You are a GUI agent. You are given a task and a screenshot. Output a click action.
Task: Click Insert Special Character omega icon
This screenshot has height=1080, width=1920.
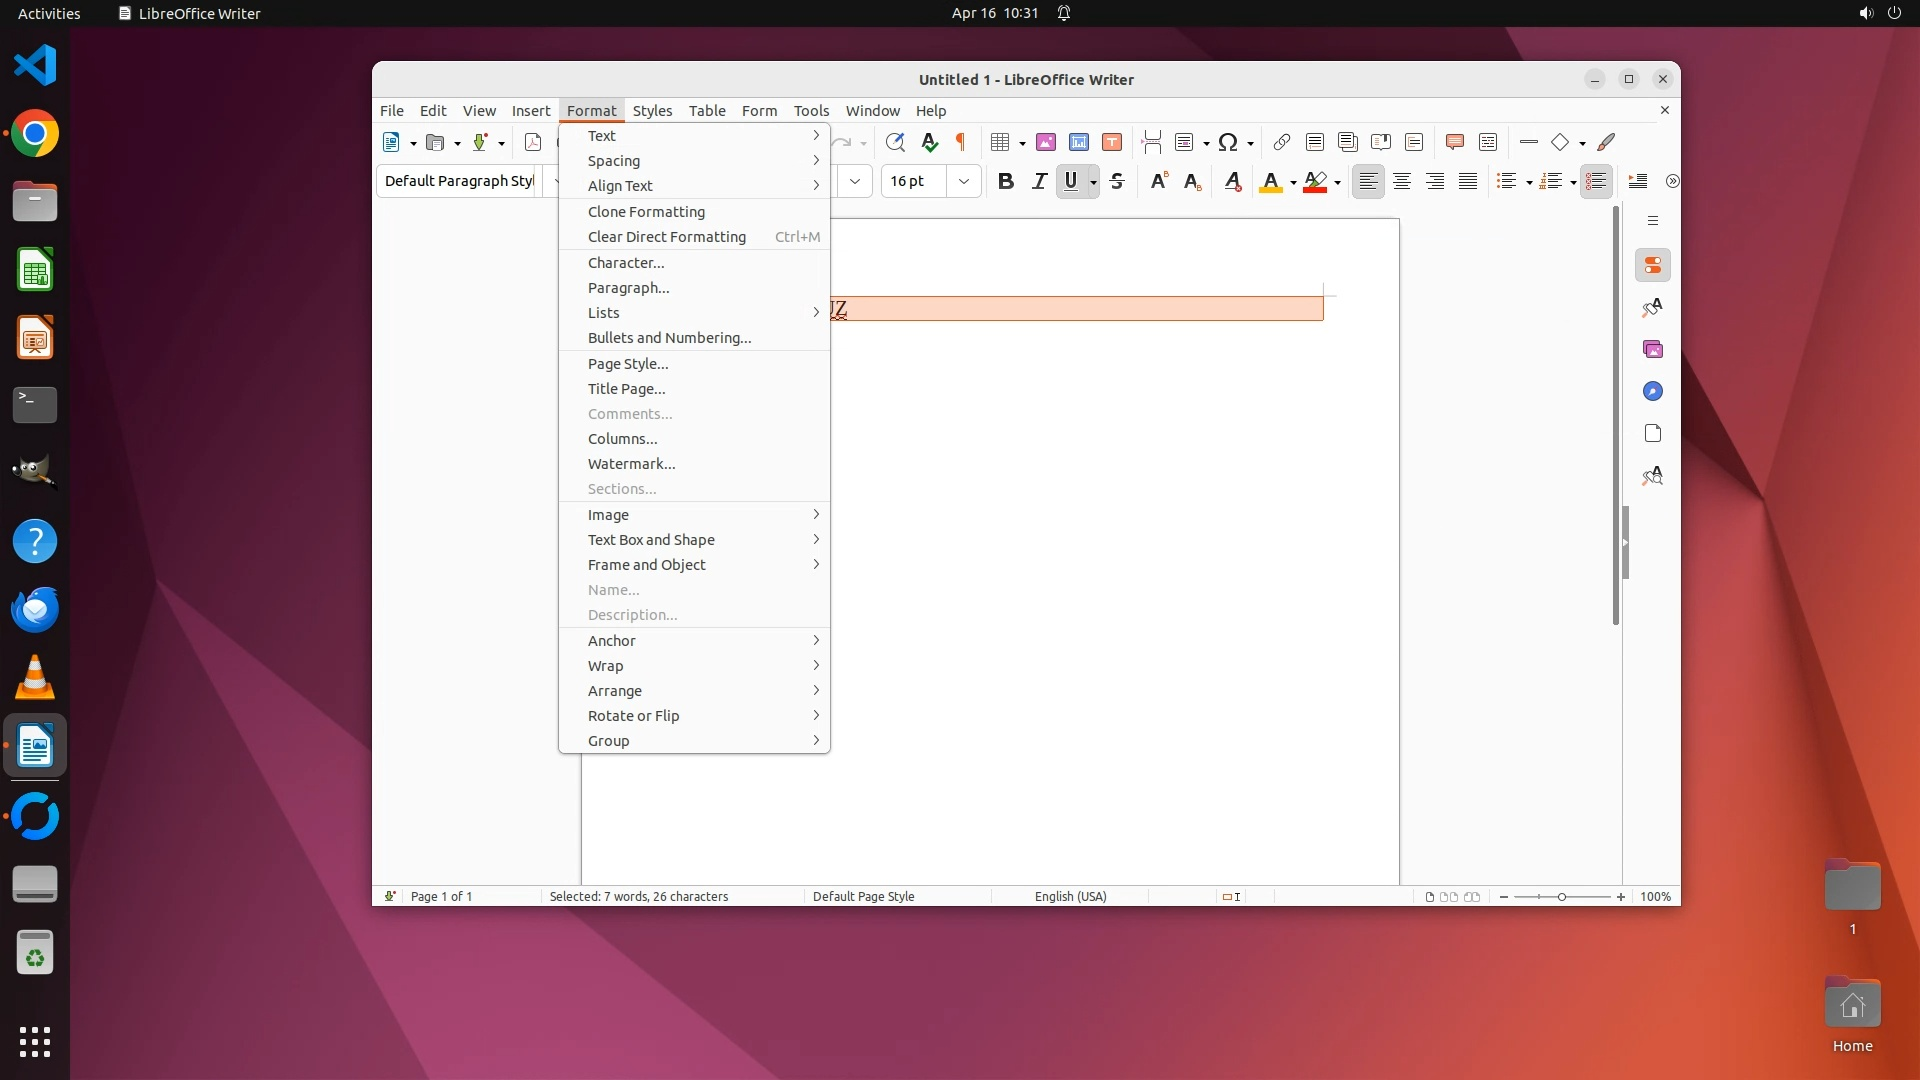pyautogui.click(x=1228, y=142)
